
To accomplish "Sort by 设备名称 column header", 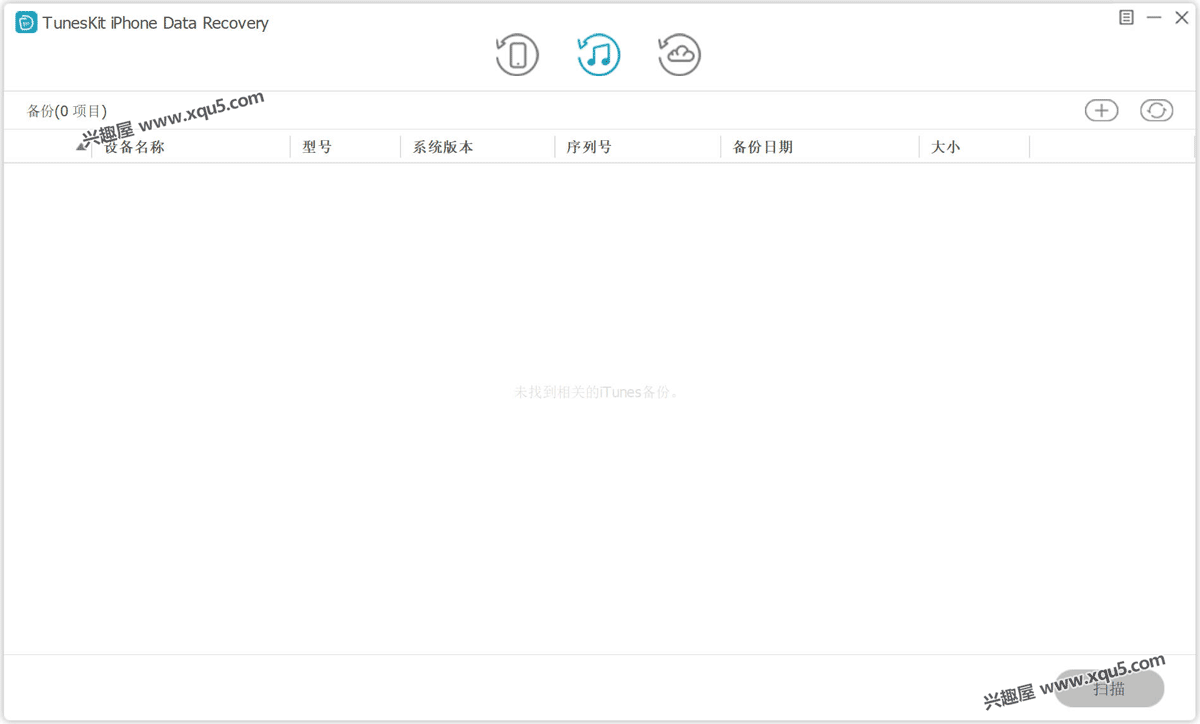I will click(x=191, y=147).
